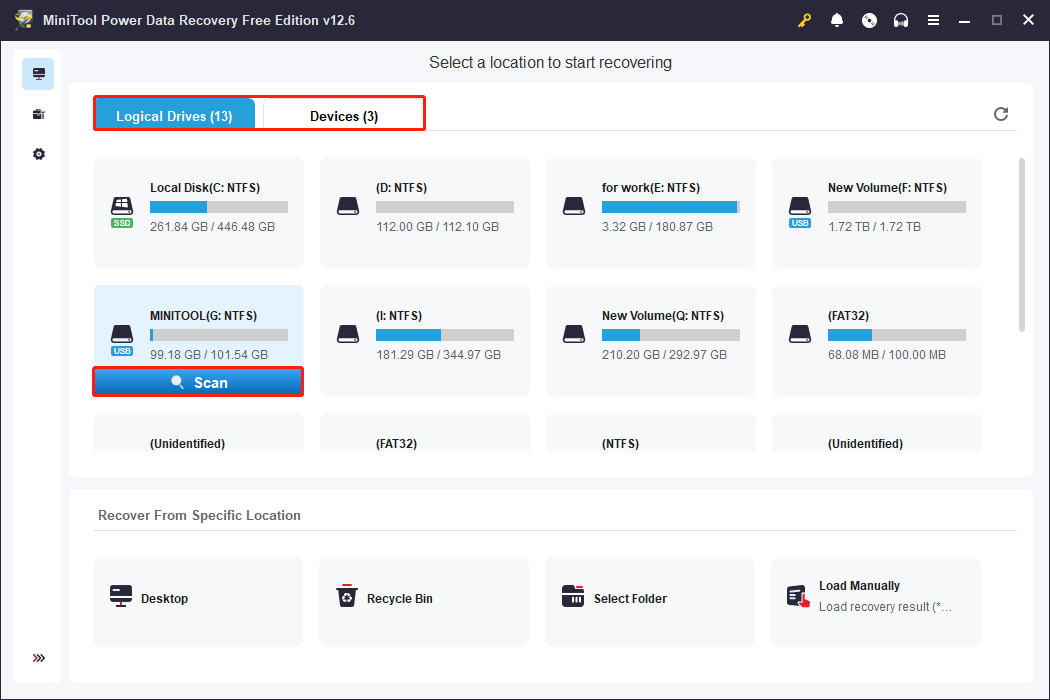Refresh the drive list

pyautogui.click(x=1001, y=114)
